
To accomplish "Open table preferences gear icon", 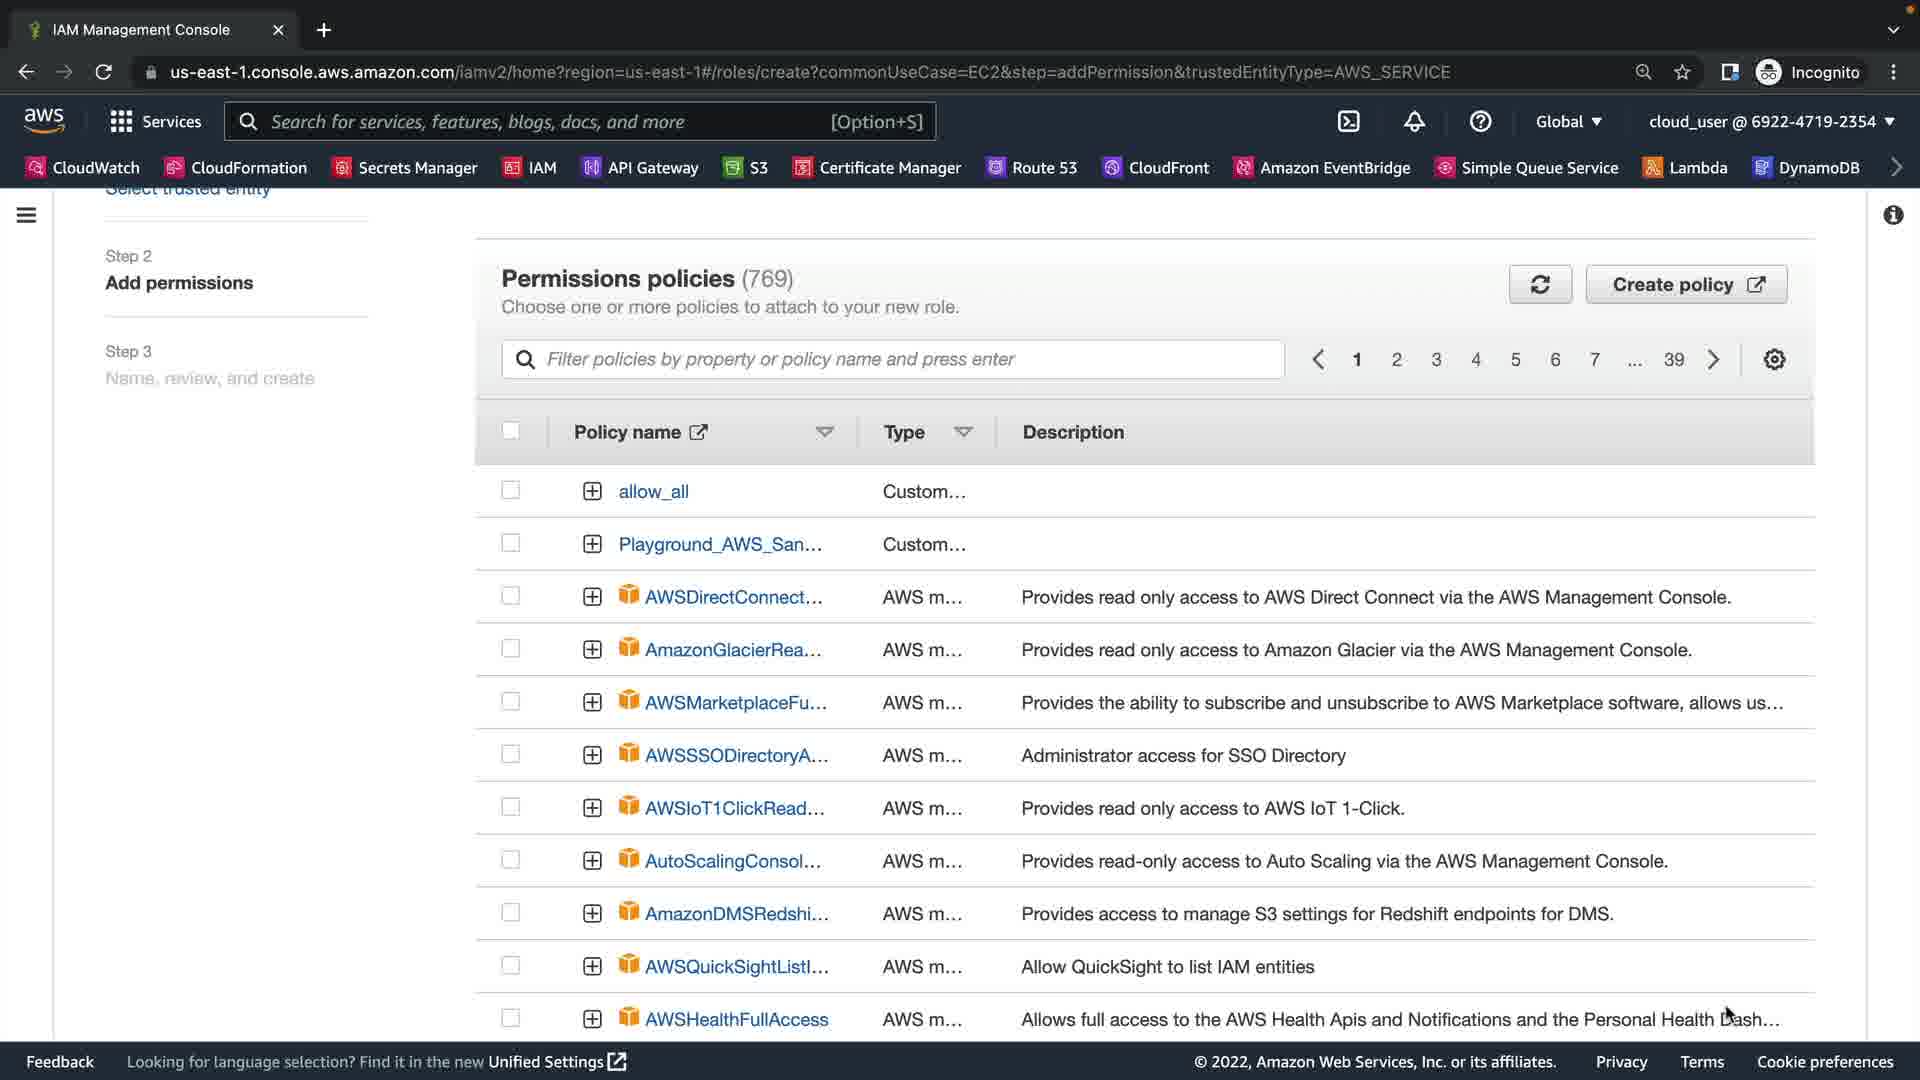I will [x=1774, y=359].
